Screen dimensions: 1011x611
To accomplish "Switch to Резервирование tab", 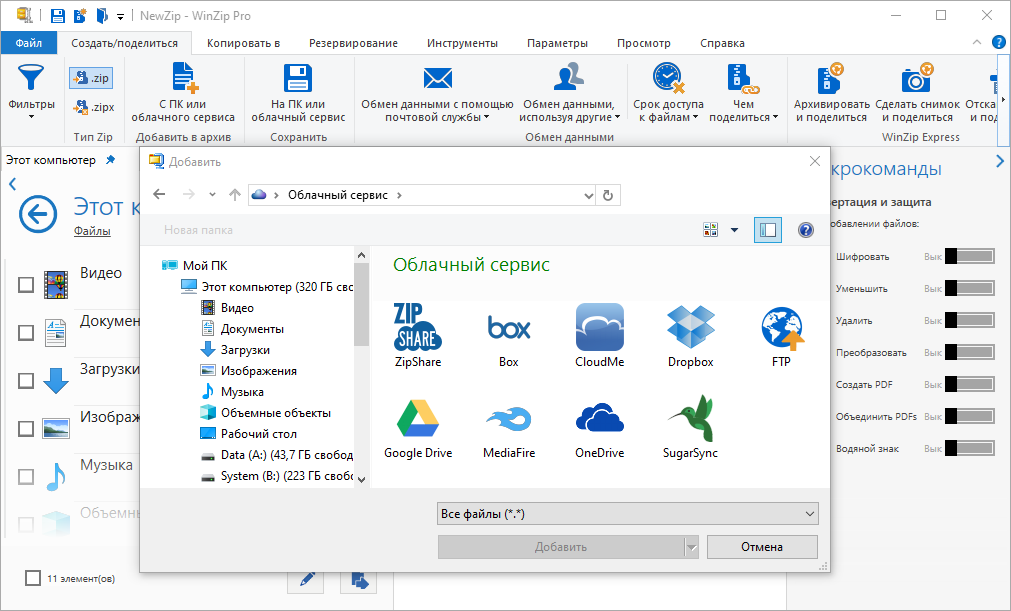I will pyautogui.click(x=353, y=43).
